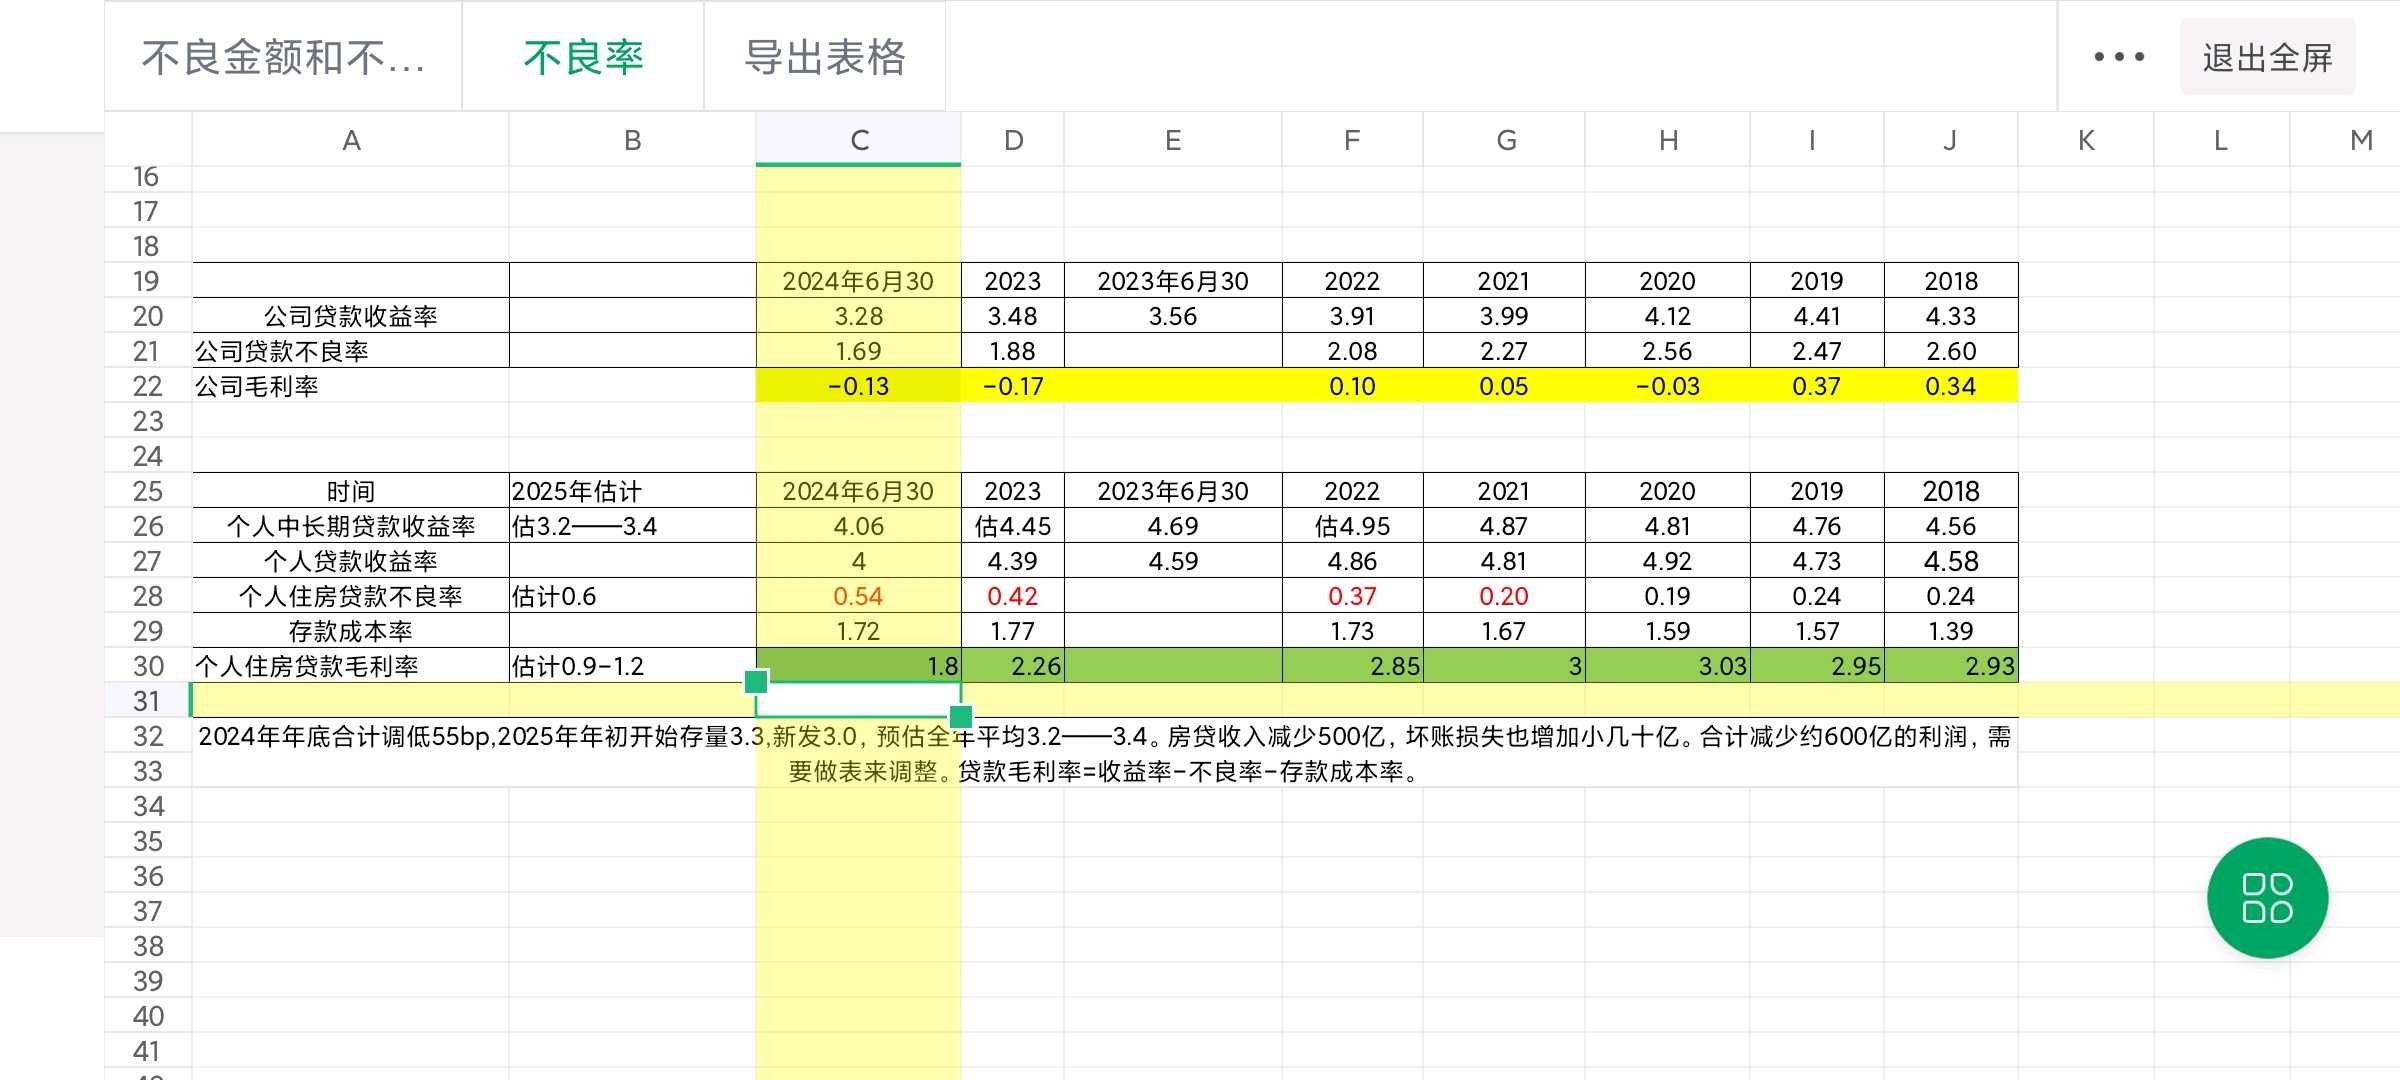Select the 2024年6月30 header cell in row 19
The width and height of the screenshot is (2400, 1080).
coord(857,281)
